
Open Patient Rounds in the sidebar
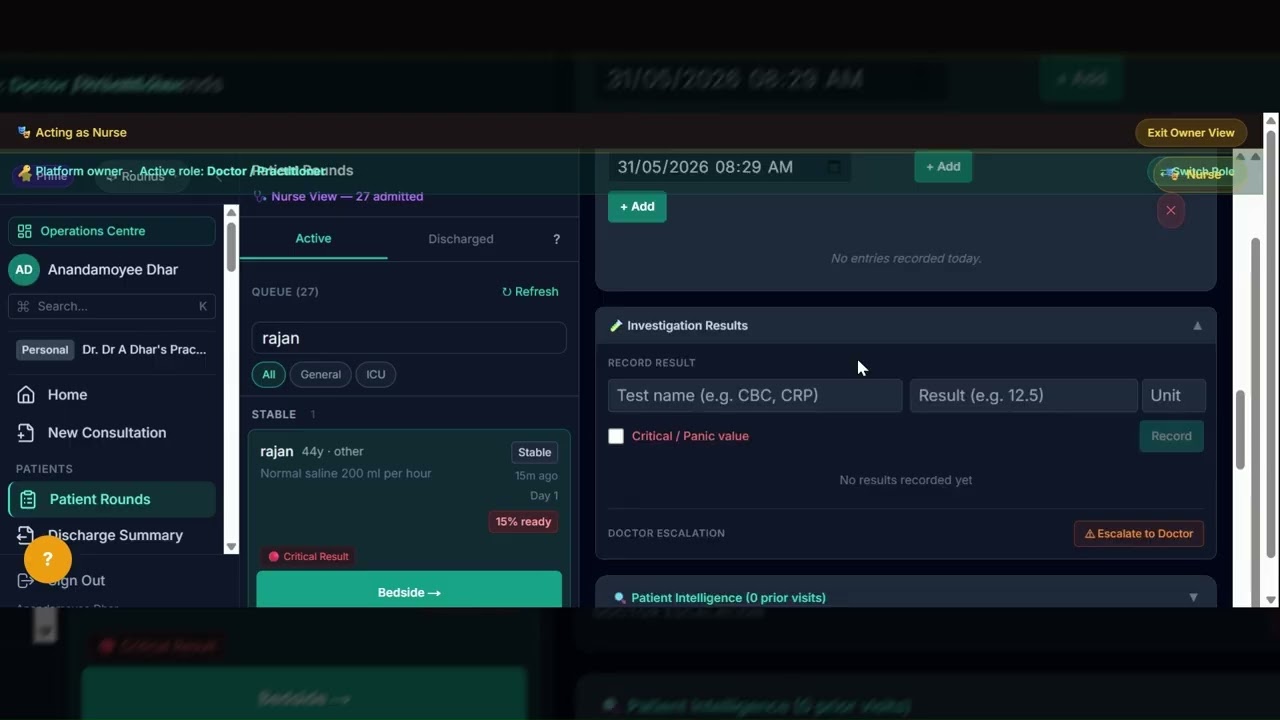tap(112, 500)
